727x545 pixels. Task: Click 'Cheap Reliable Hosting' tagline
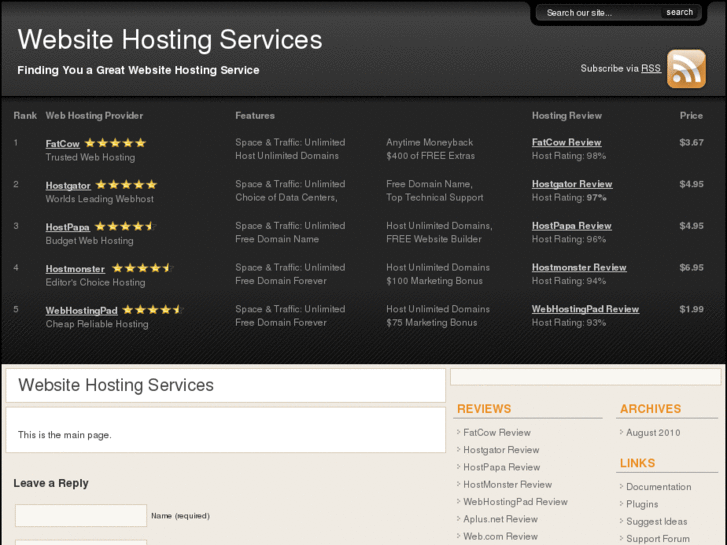[x=97, y=324]
